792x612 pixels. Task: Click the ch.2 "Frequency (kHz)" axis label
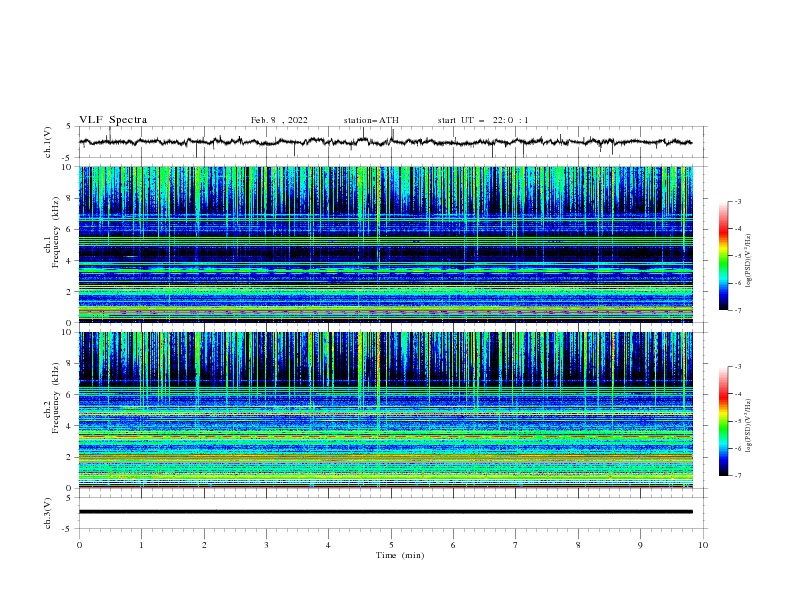(55, 398)
